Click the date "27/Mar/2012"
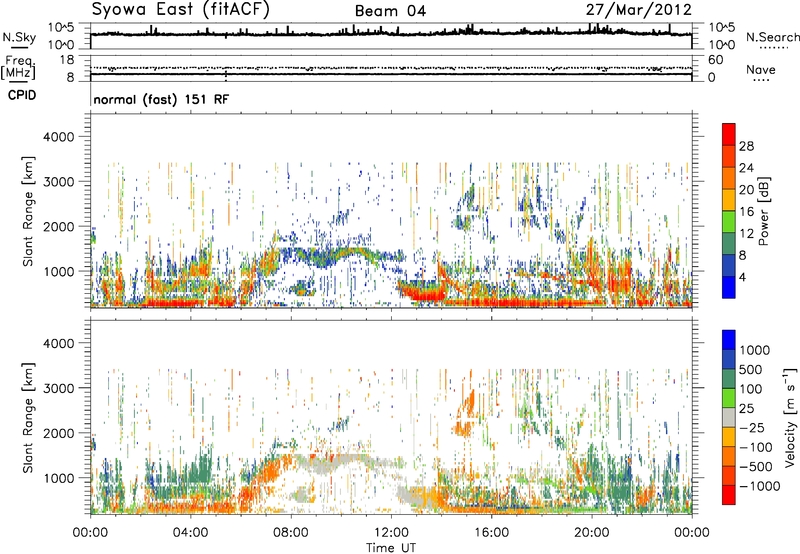Screen dimensions: 800x554 tap(638, 10)
